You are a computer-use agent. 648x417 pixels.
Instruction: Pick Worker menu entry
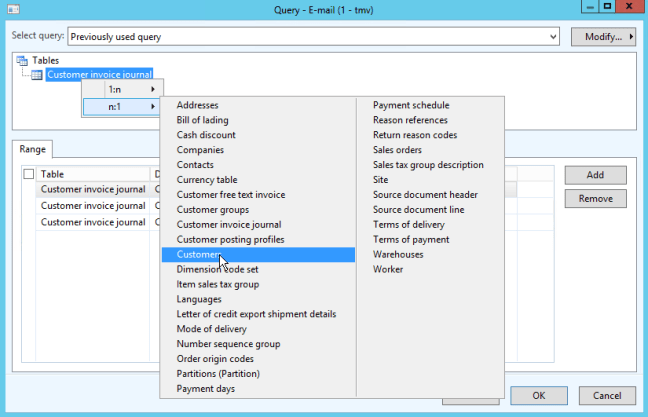388,269
